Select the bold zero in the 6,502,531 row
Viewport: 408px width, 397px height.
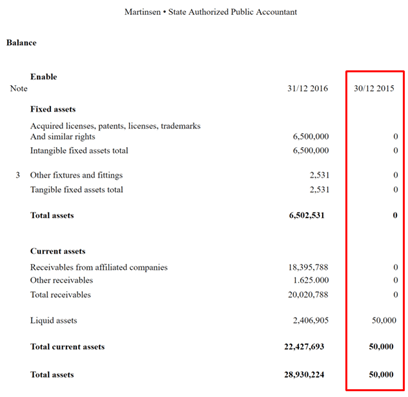pos(395,215)
